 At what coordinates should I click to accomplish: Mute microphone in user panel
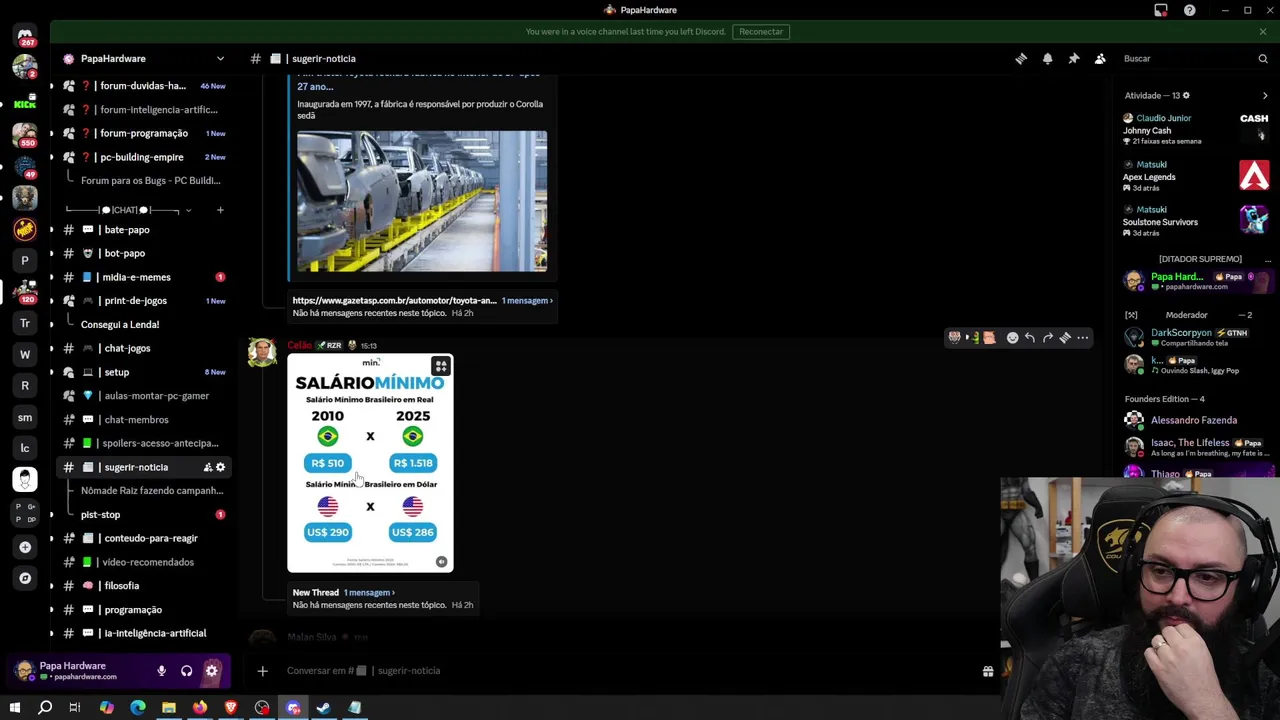click(x=161, y=671)
